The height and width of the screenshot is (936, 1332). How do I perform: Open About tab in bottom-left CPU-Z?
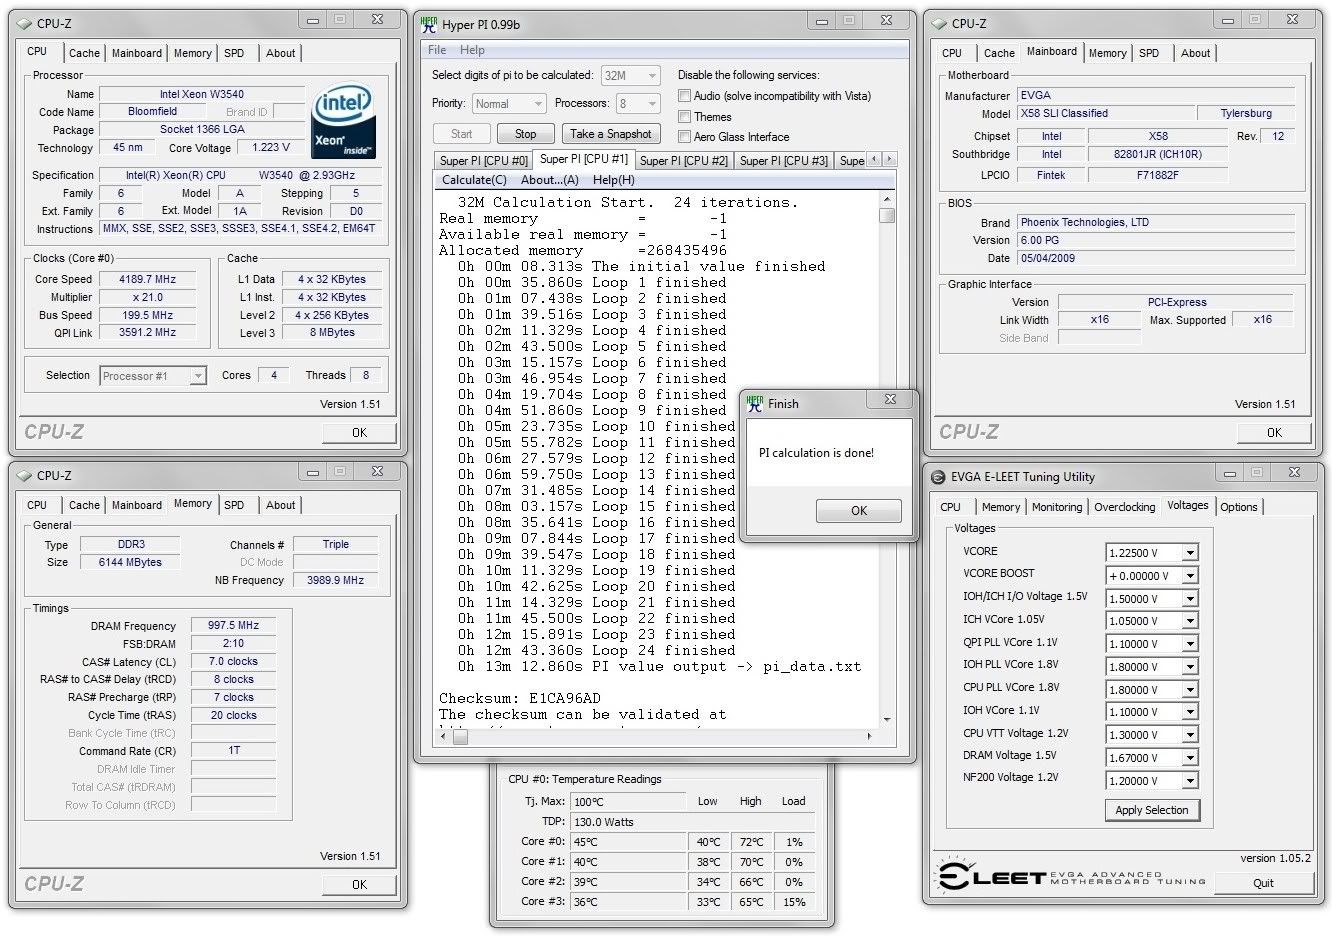[x=280, y=506]
